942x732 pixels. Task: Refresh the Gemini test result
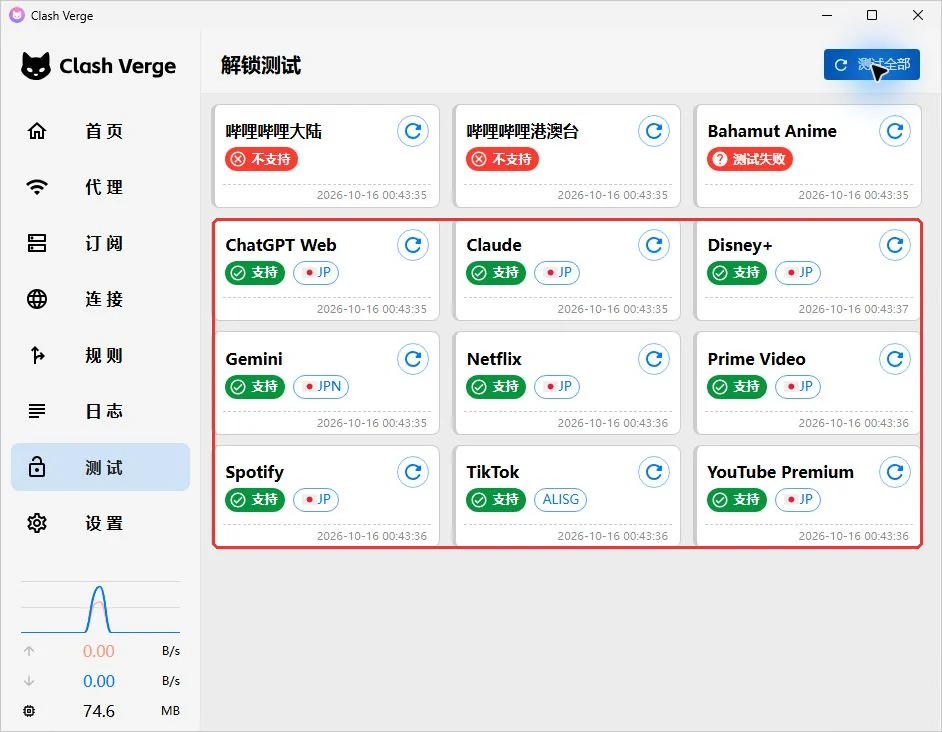(413, 359)
